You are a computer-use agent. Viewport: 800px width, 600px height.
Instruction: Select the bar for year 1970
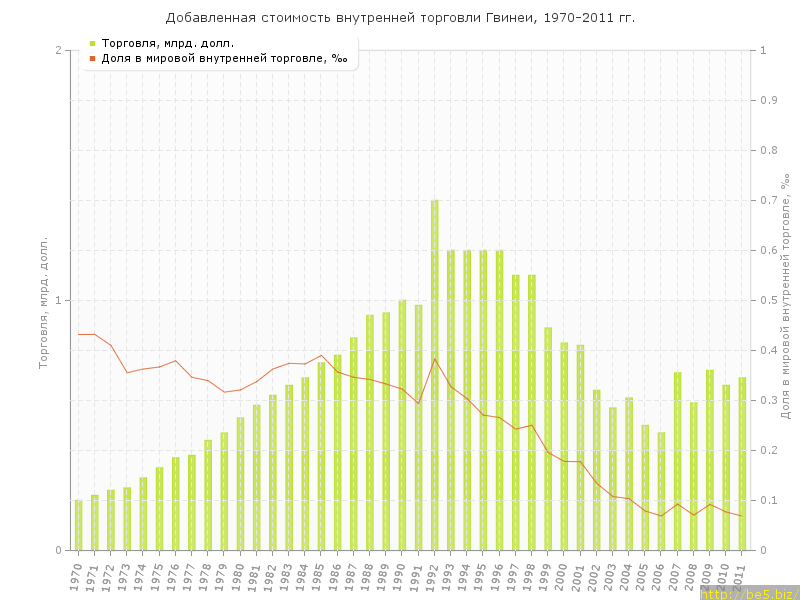78,525
